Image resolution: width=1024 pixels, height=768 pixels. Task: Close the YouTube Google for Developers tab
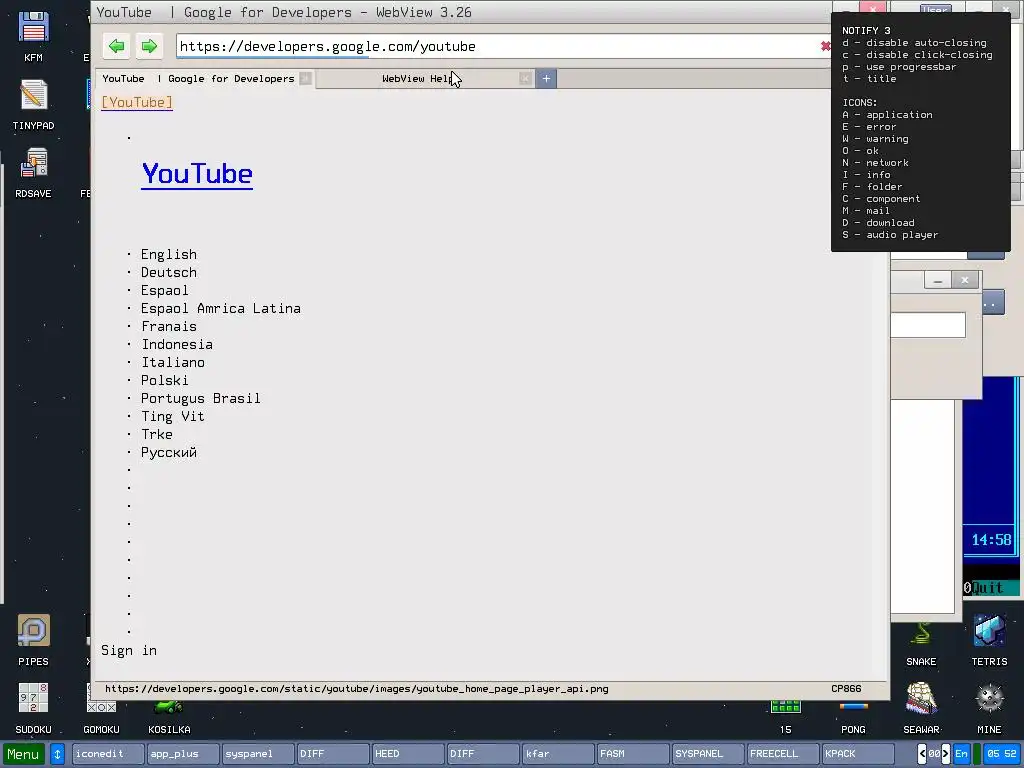point(305,79)
